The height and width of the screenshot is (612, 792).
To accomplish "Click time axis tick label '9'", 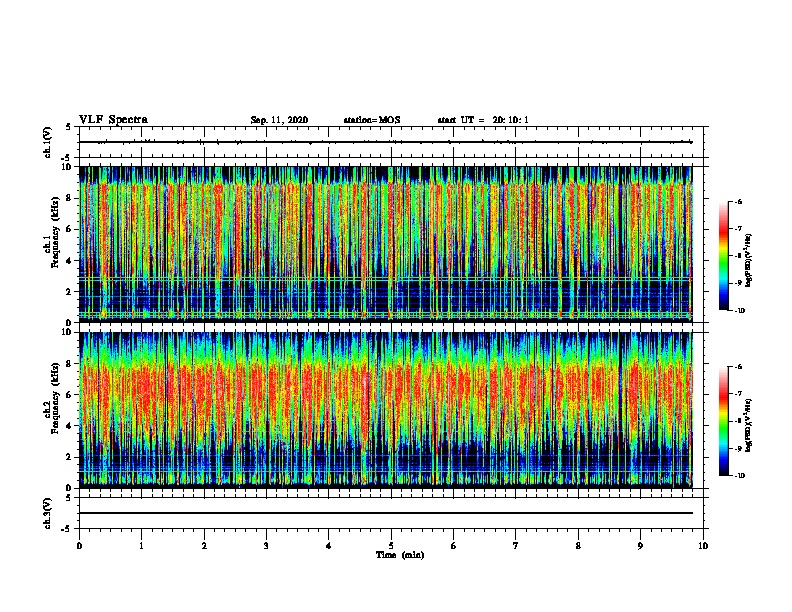I will pyautogui.click(x=640, y=546).
